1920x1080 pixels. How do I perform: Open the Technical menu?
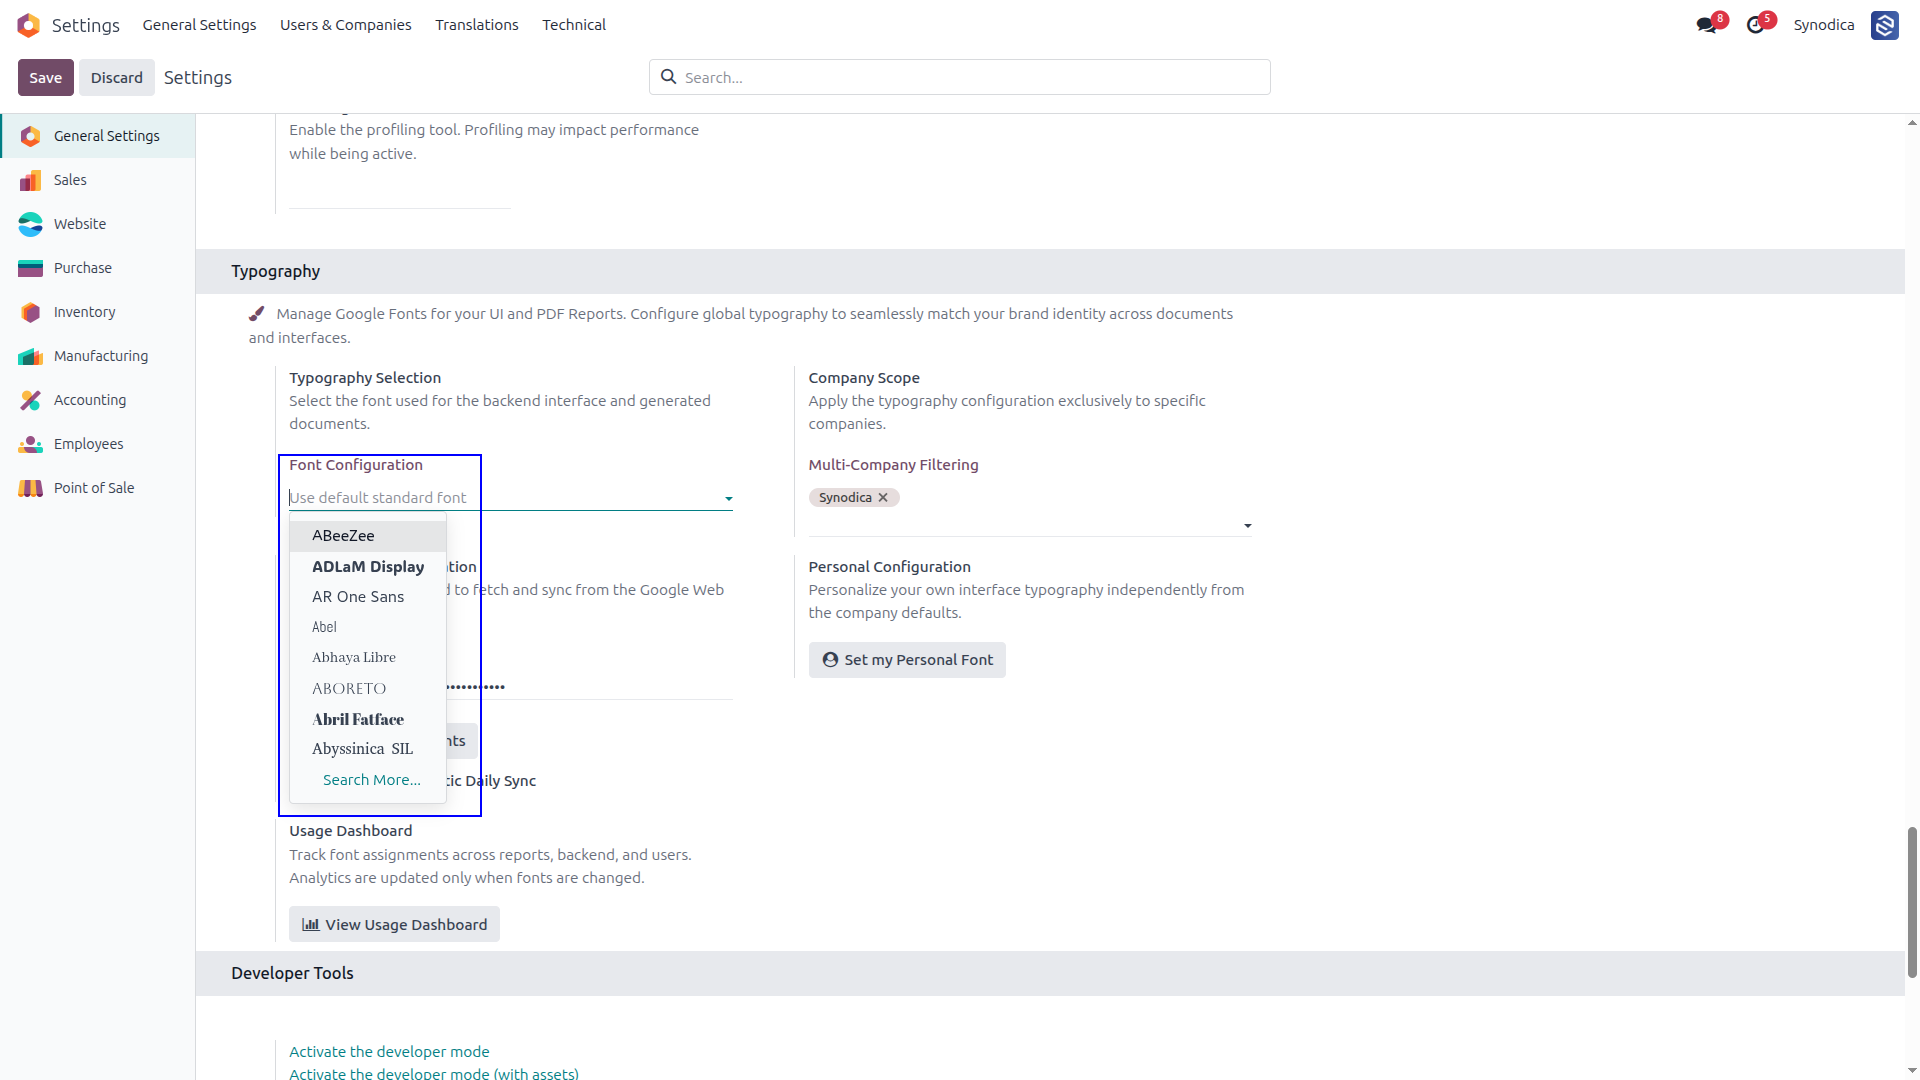point(574,25)
